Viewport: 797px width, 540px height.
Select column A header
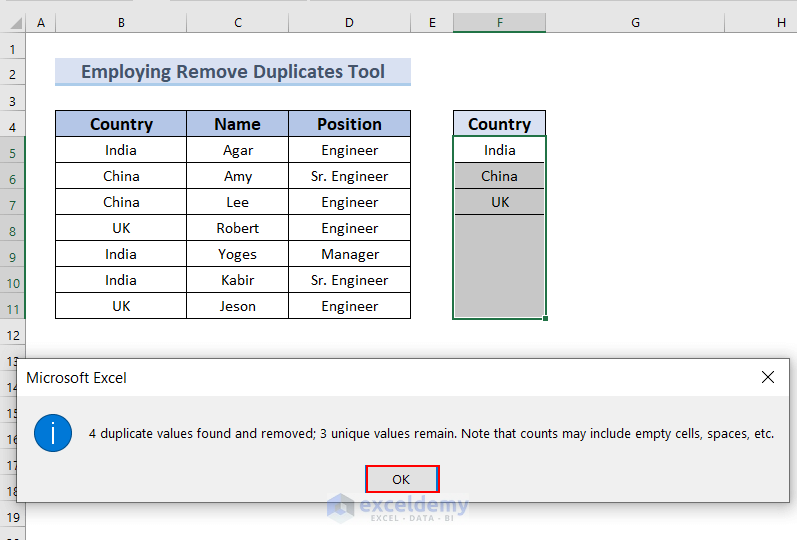(x=41, y=23)
